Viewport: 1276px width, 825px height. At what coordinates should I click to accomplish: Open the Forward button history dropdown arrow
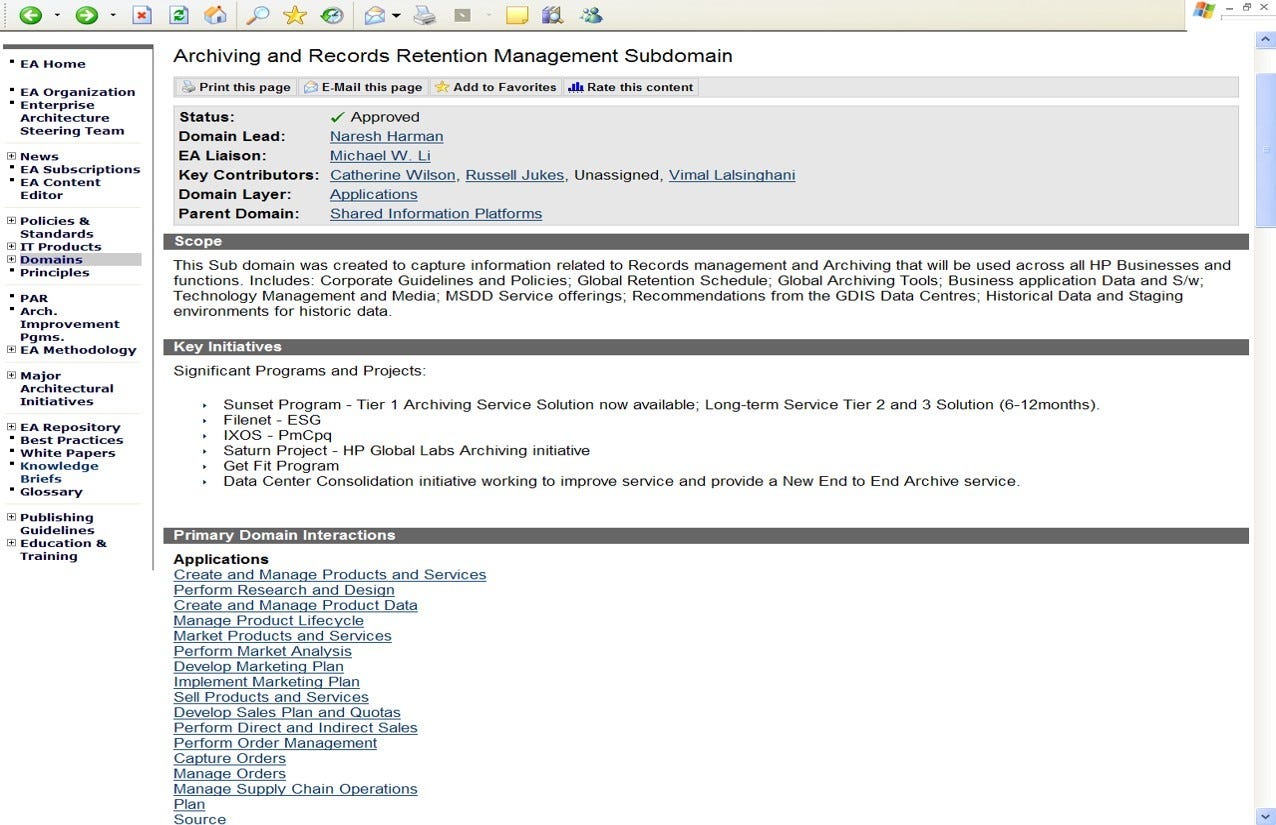tap(113, 16)
